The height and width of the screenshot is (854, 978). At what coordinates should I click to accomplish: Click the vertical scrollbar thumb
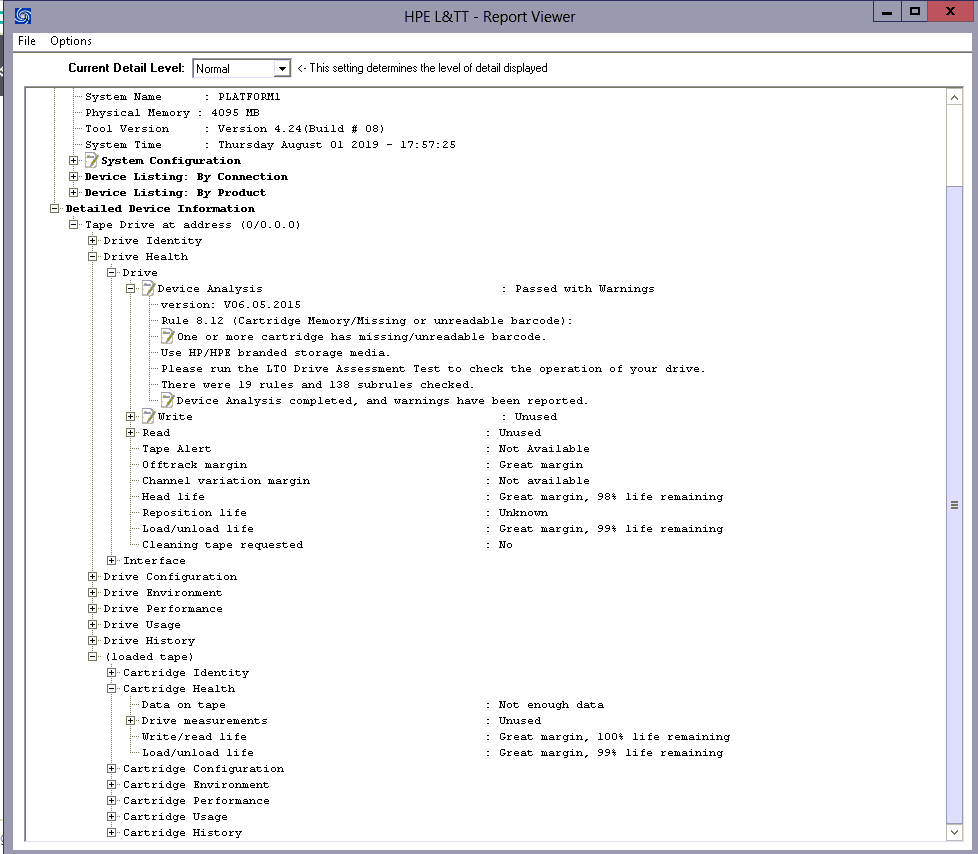(x=954, y=504)
